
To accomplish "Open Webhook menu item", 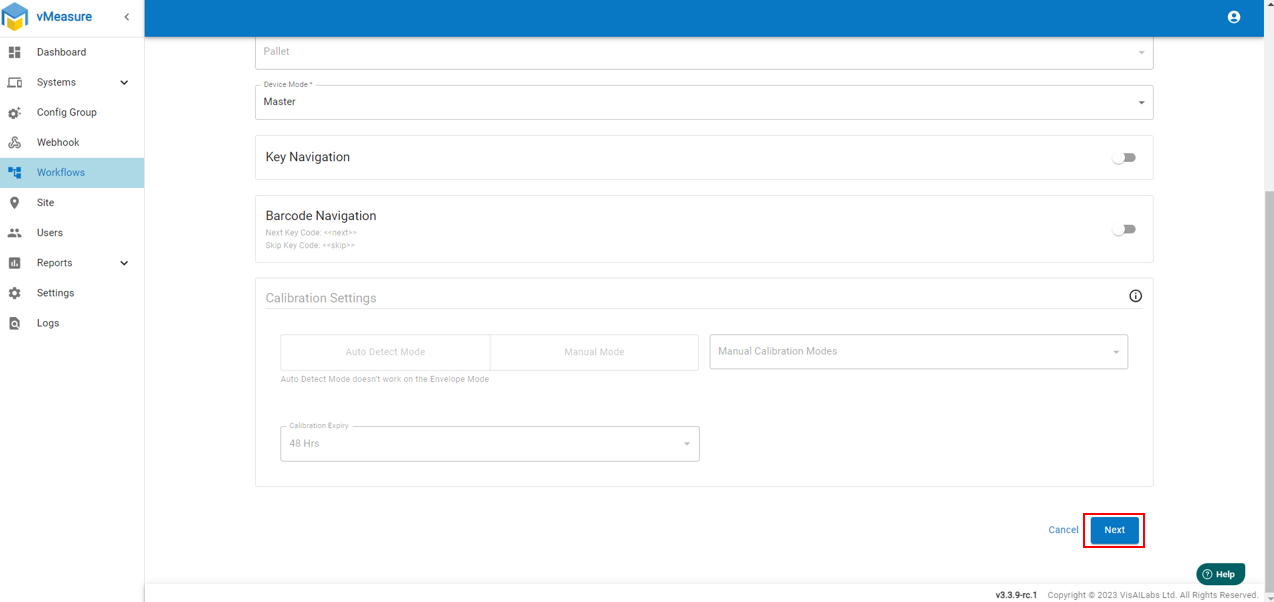I will pos(72,142).
